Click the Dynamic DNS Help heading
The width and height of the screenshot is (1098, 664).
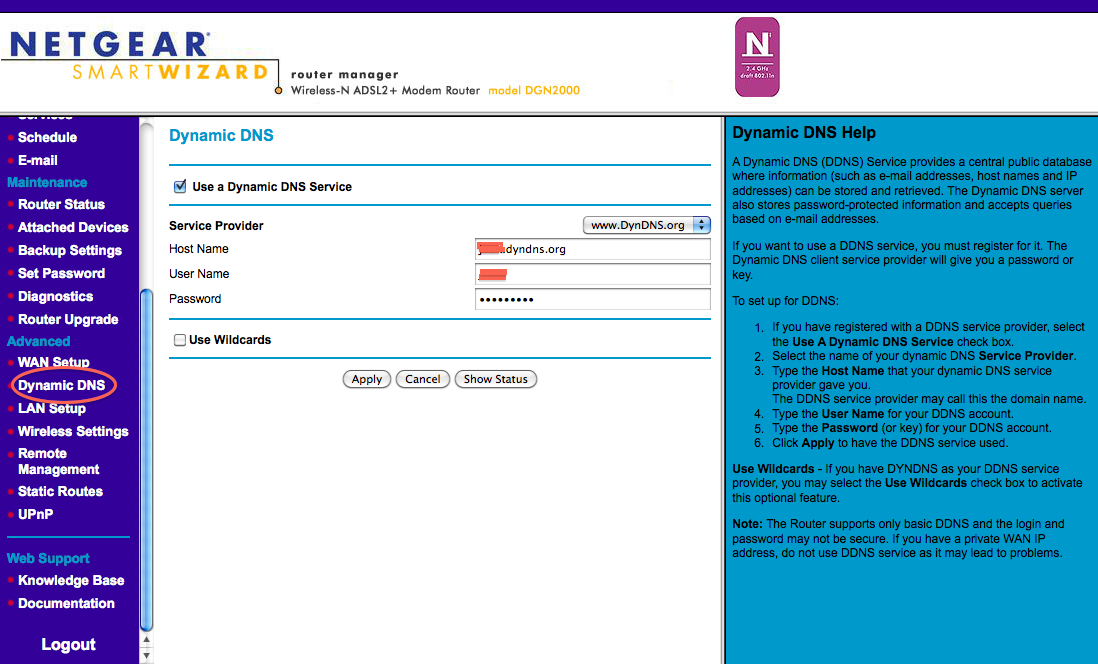(x=804, y=132)
